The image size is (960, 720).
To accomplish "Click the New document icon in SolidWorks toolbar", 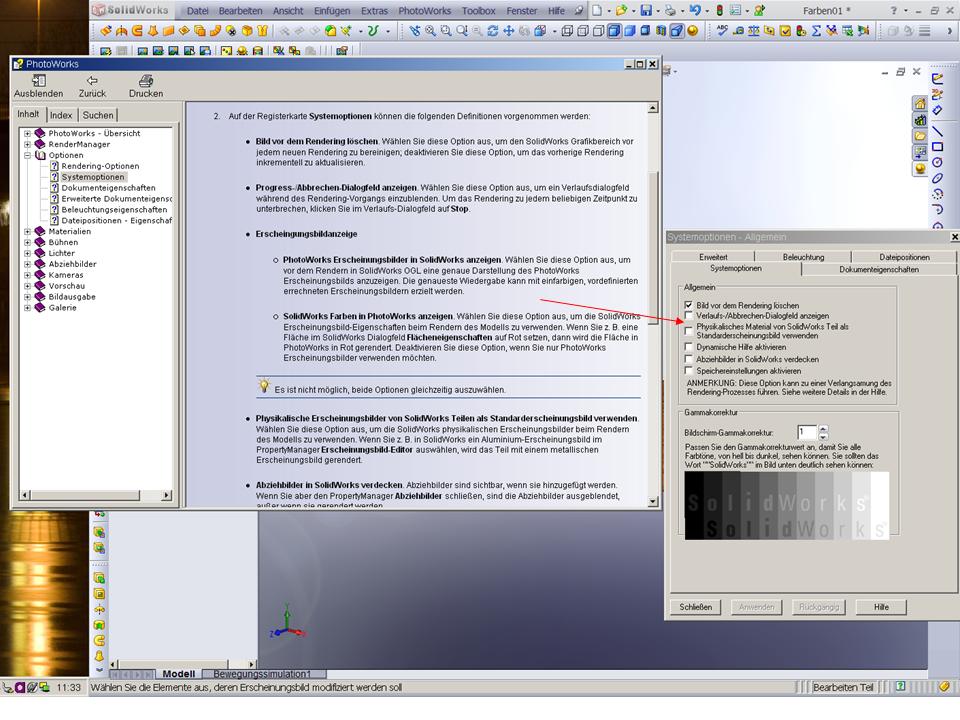I will [x=597, y=10].
